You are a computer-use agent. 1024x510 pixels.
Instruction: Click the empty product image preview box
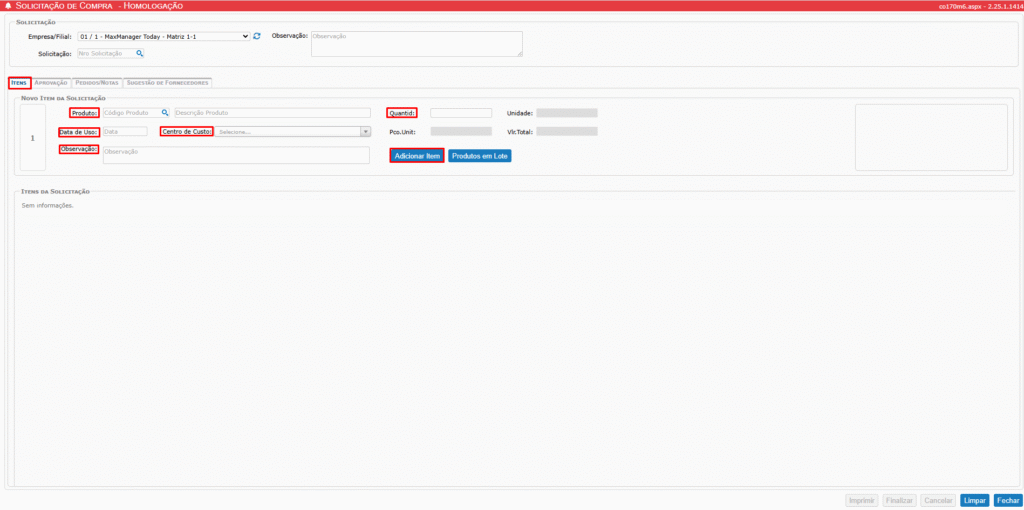(x=931, y=137)
